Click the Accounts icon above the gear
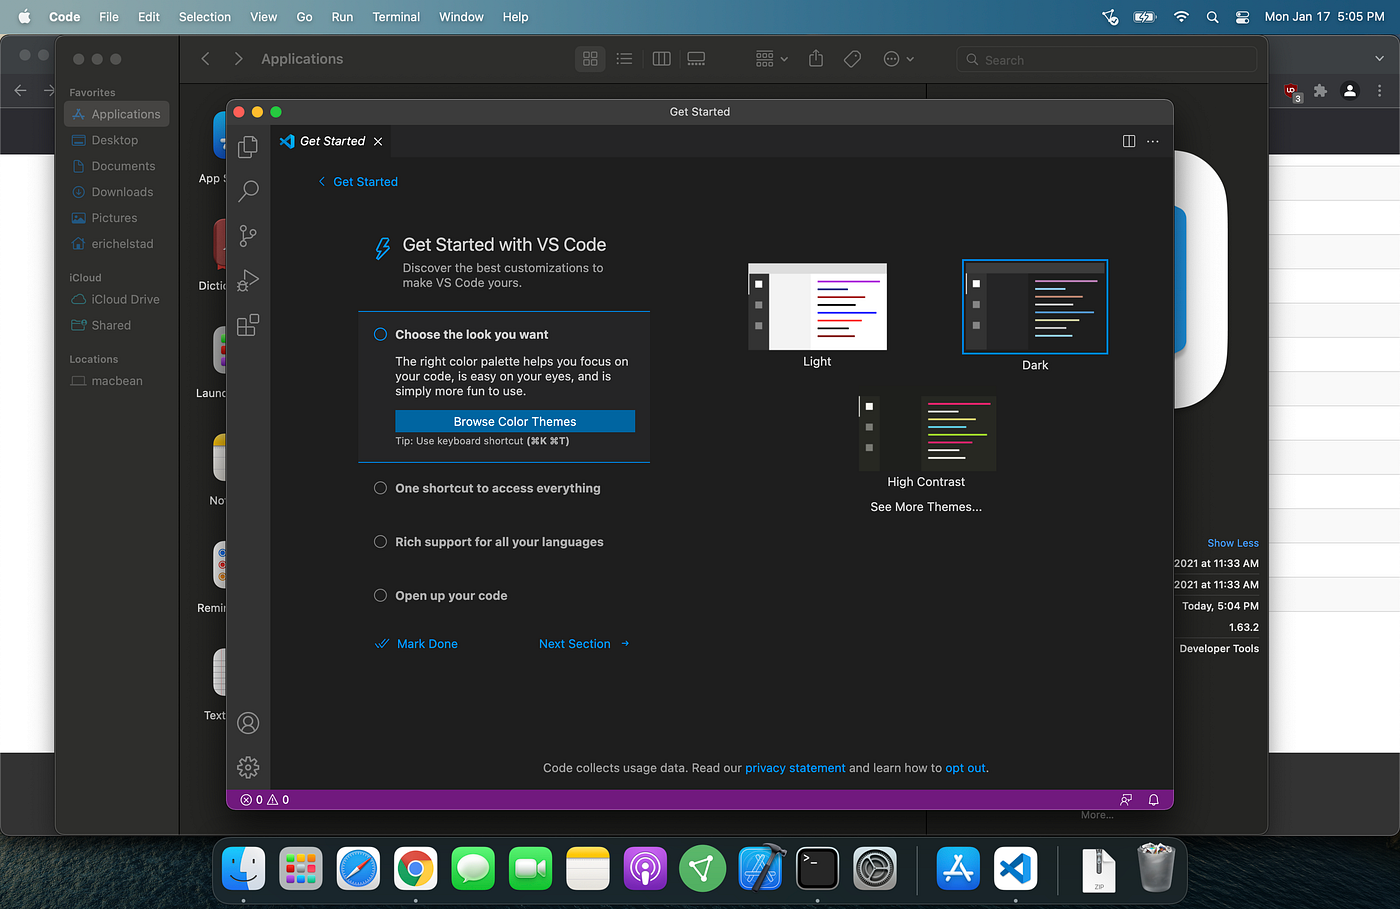 pyautogui.click(x=248, y=723)
